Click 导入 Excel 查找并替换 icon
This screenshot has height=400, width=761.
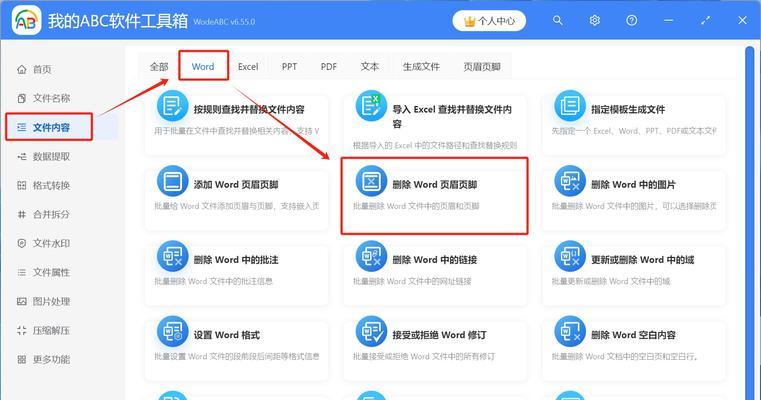pyautogui.click(x=371, y=106)
